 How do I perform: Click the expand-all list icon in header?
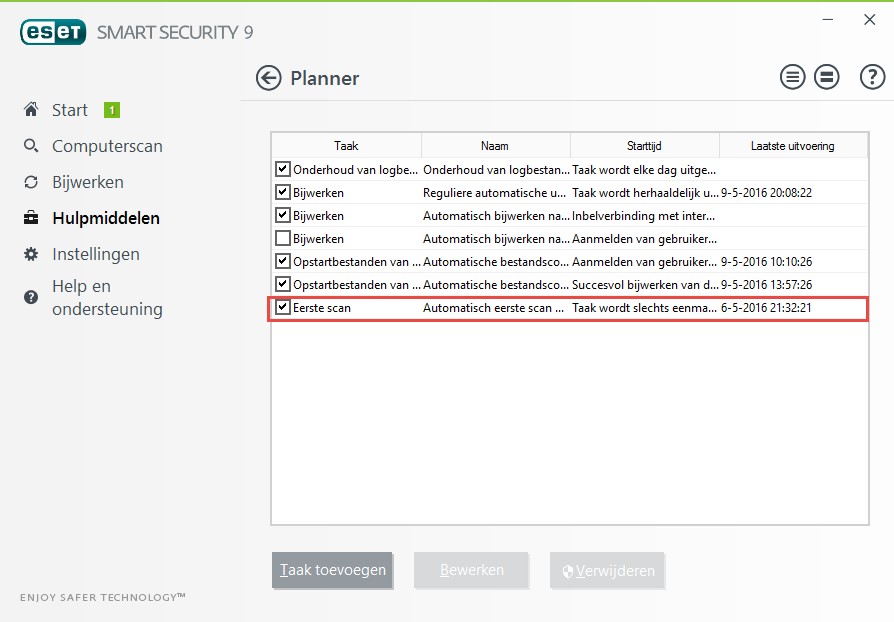coord(793,78)
